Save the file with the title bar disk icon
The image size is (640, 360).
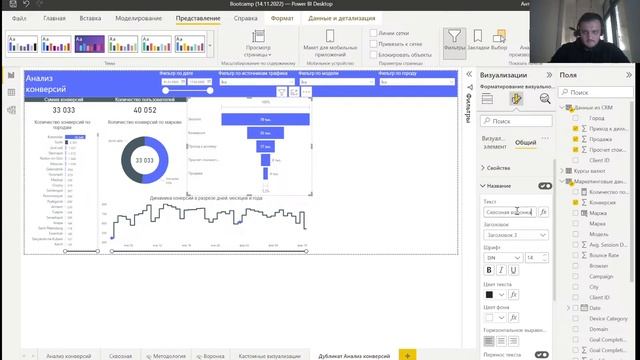coord(13,4)
